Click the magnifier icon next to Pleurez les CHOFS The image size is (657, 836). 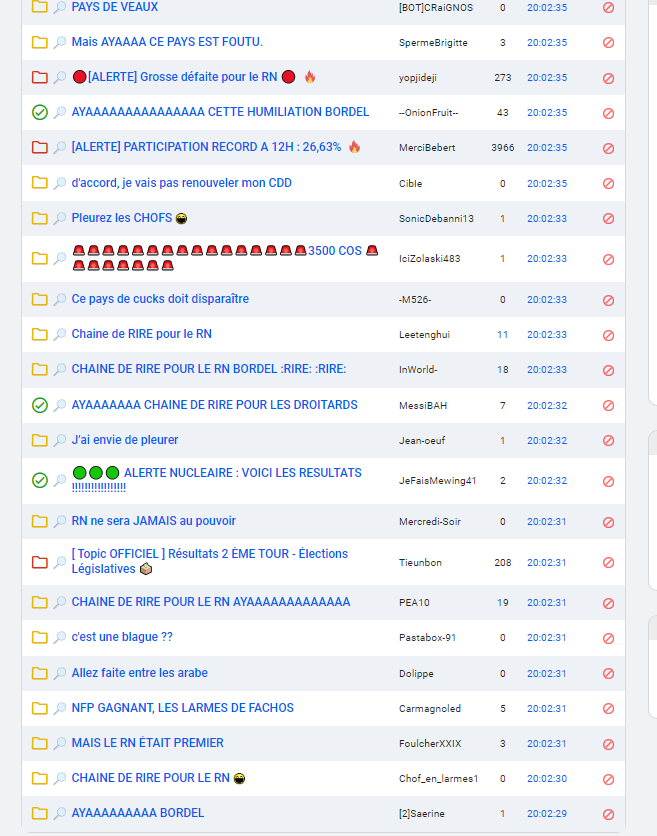tap(60, 219)
